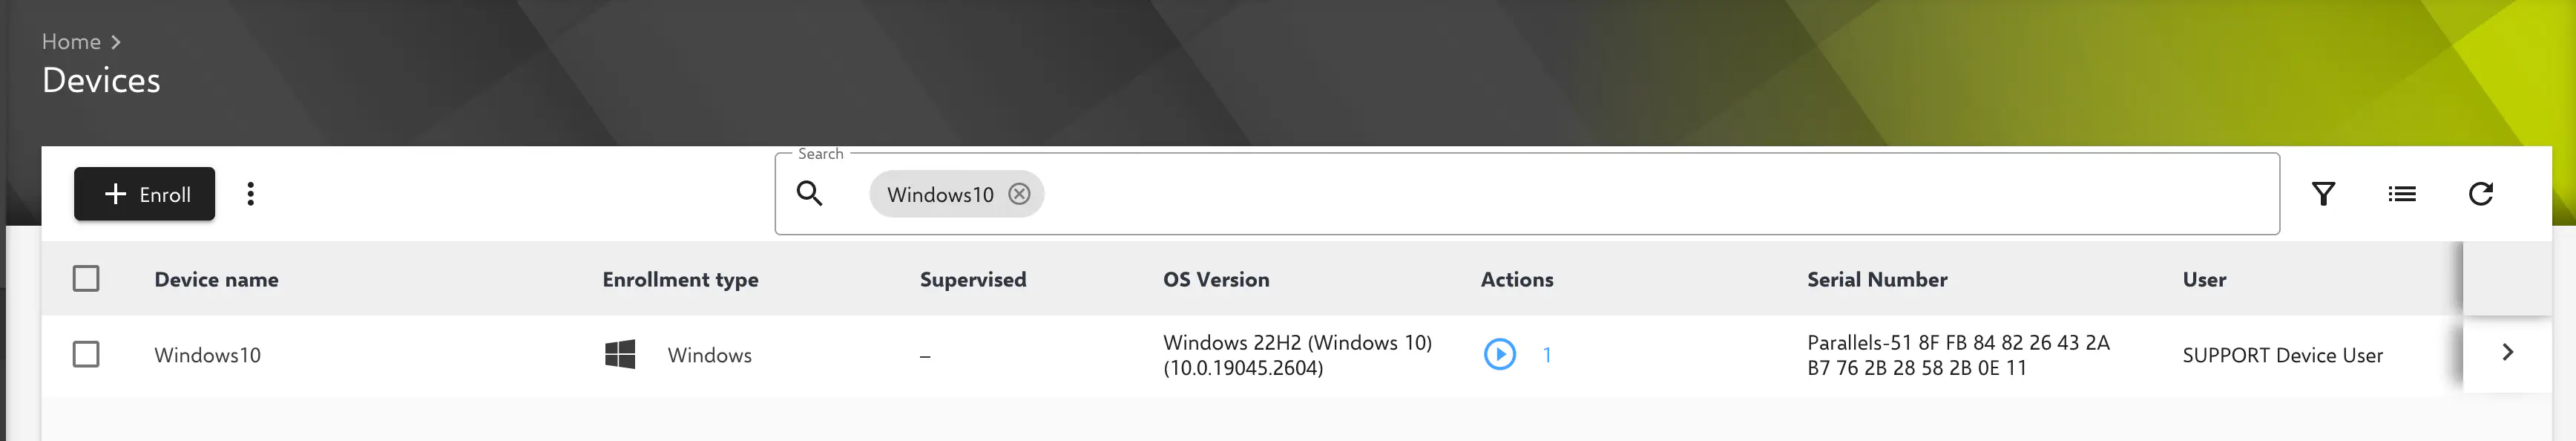The image size is (2576, 441).
Task: Click the Serial Number column header
Action: (x=1877, y=280)
